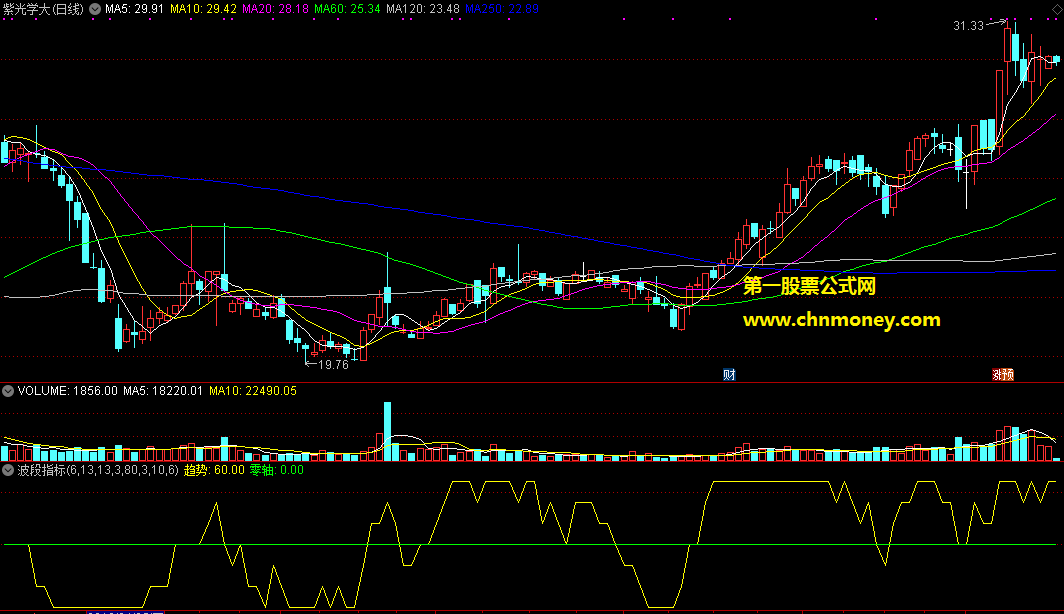Click the 趋势: 60.00 value label
Viewport: 1064px width, 614px height.
tap(214, 470)
